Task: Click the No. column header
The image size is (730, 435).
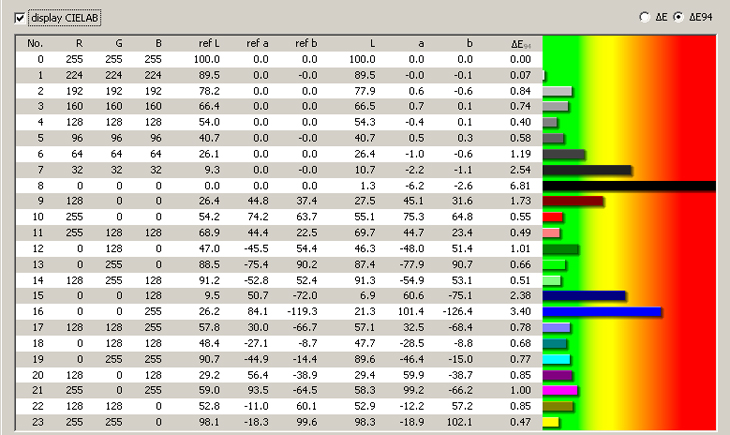Action: [x=35, y=43]
